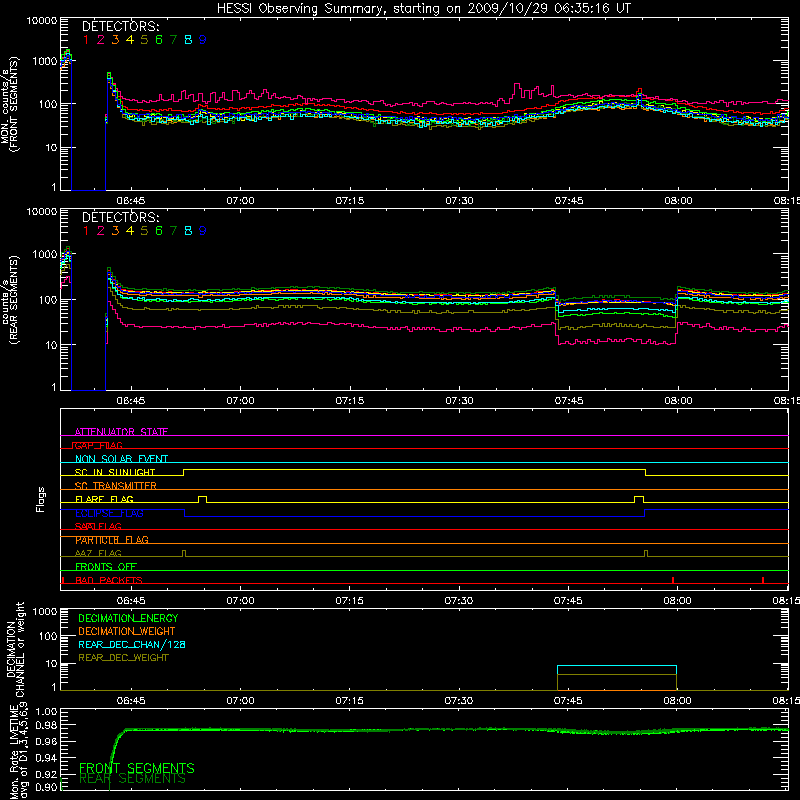
Task: Click the FRONT SEGMENTS livetime legend label
Action: click(x=137, y=768)
